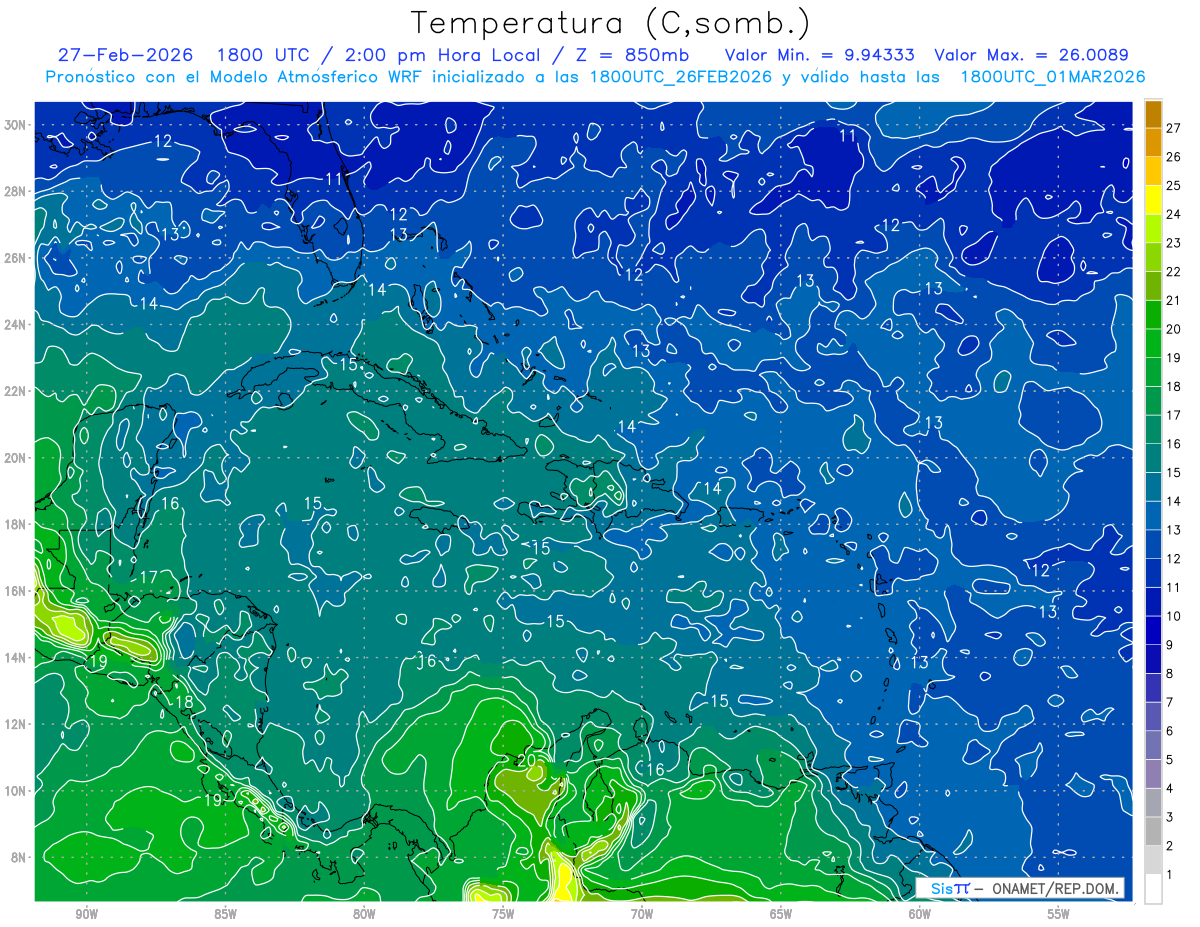Pick the teal swatch between 15 and 16
The image size is (1200, 927).
pyautogui.click(x=1153, y=458)
